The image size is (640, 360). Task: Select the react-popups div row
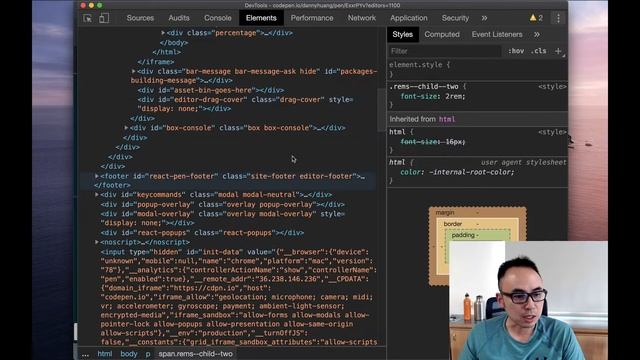202,233
